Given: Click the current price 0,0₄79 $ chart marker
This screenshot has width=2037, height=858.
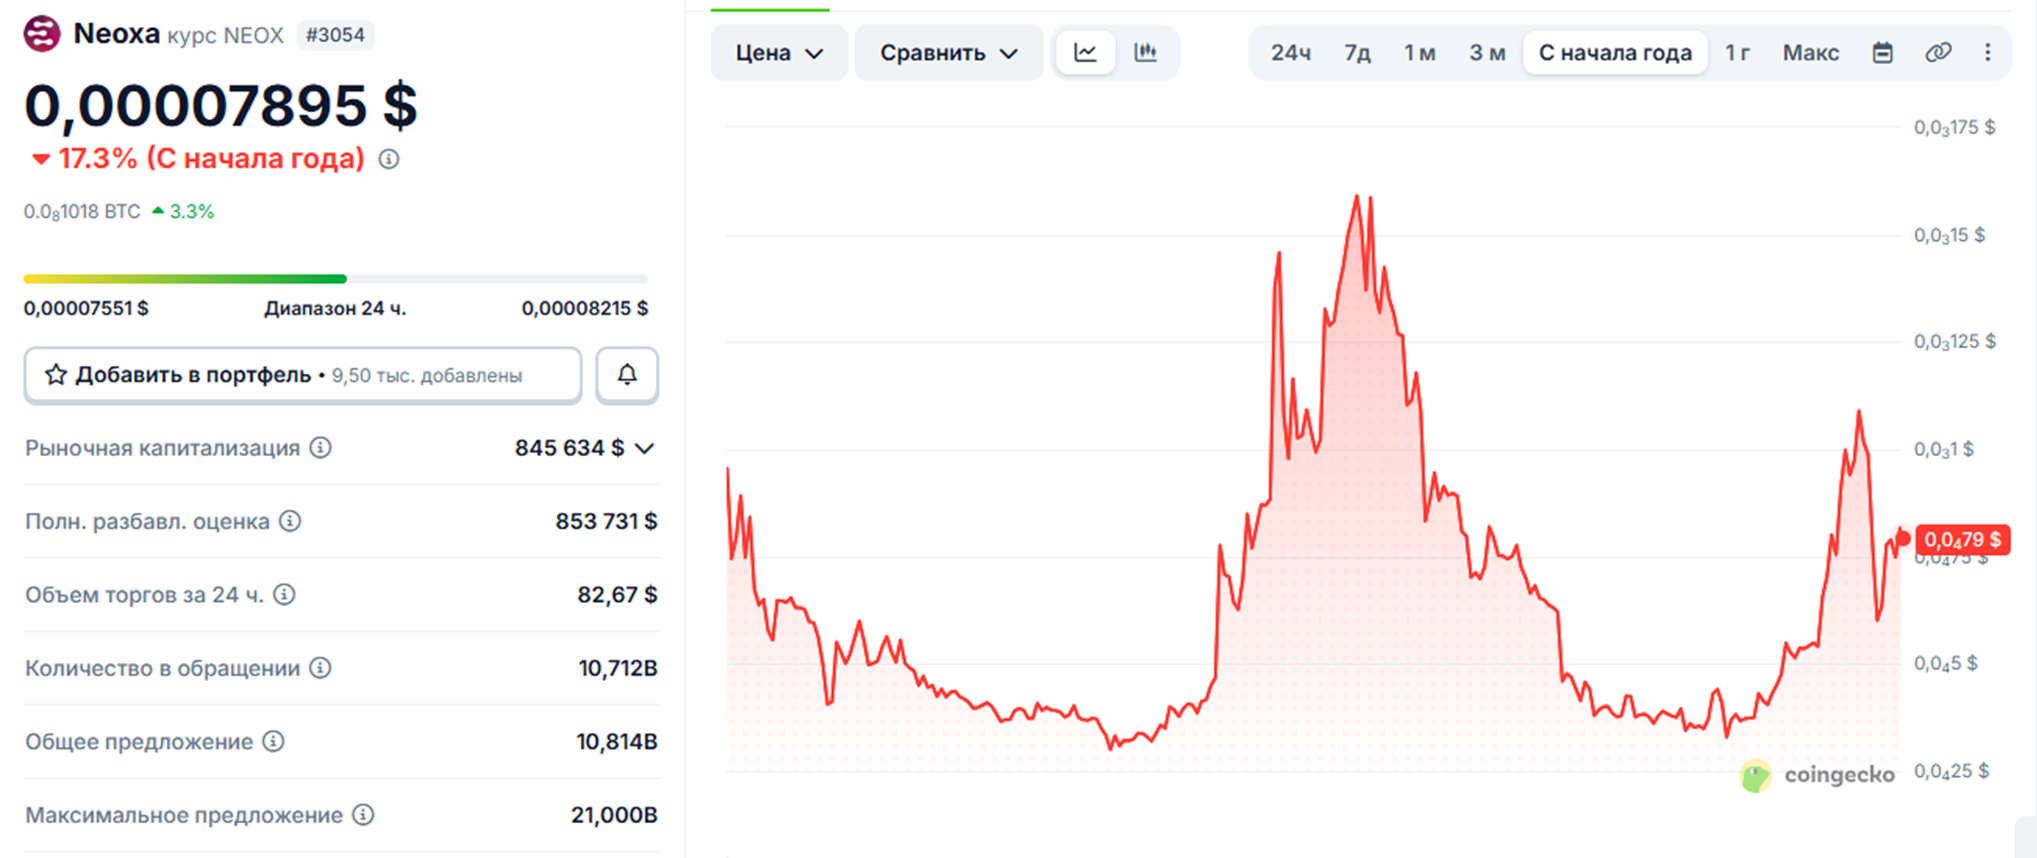Looking at the screenshot, I should click(1962, 540).
